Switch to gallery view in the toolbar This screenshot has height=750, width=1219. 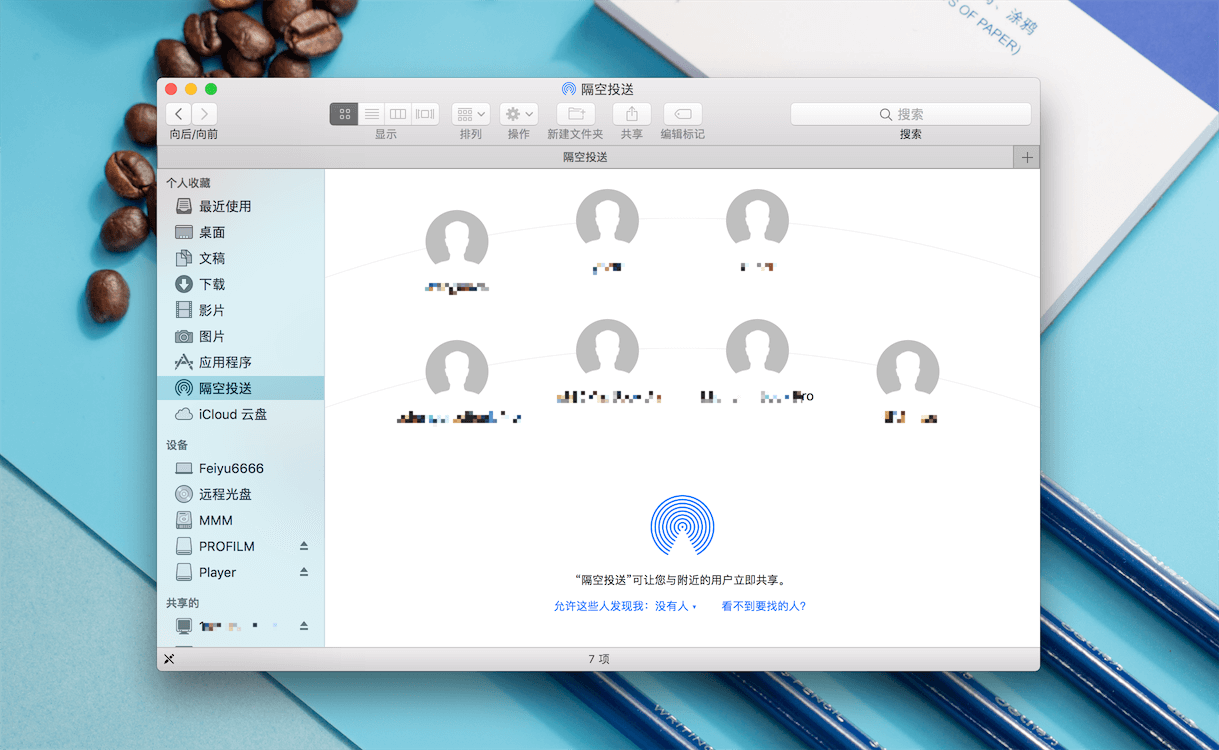point(423,114)
